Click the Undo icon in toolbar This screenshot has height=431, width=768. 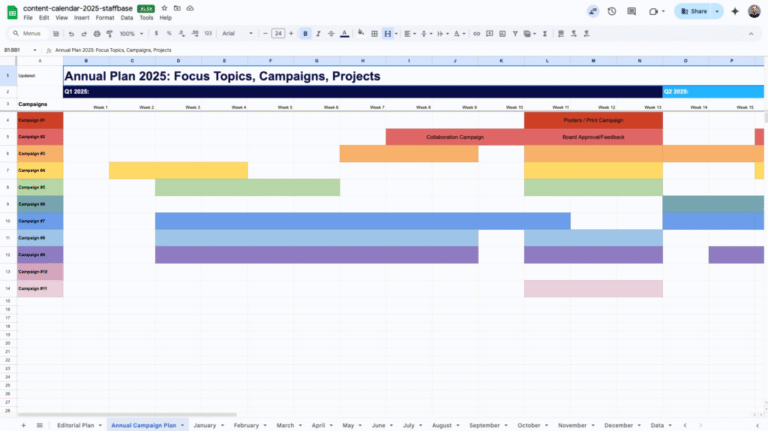tap(72, 33)
